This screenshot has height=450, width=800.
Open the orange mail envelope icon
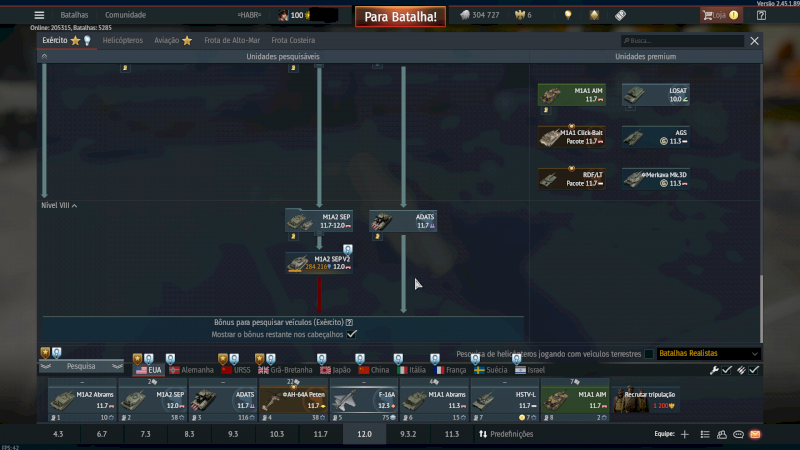[x=755, y=434]
